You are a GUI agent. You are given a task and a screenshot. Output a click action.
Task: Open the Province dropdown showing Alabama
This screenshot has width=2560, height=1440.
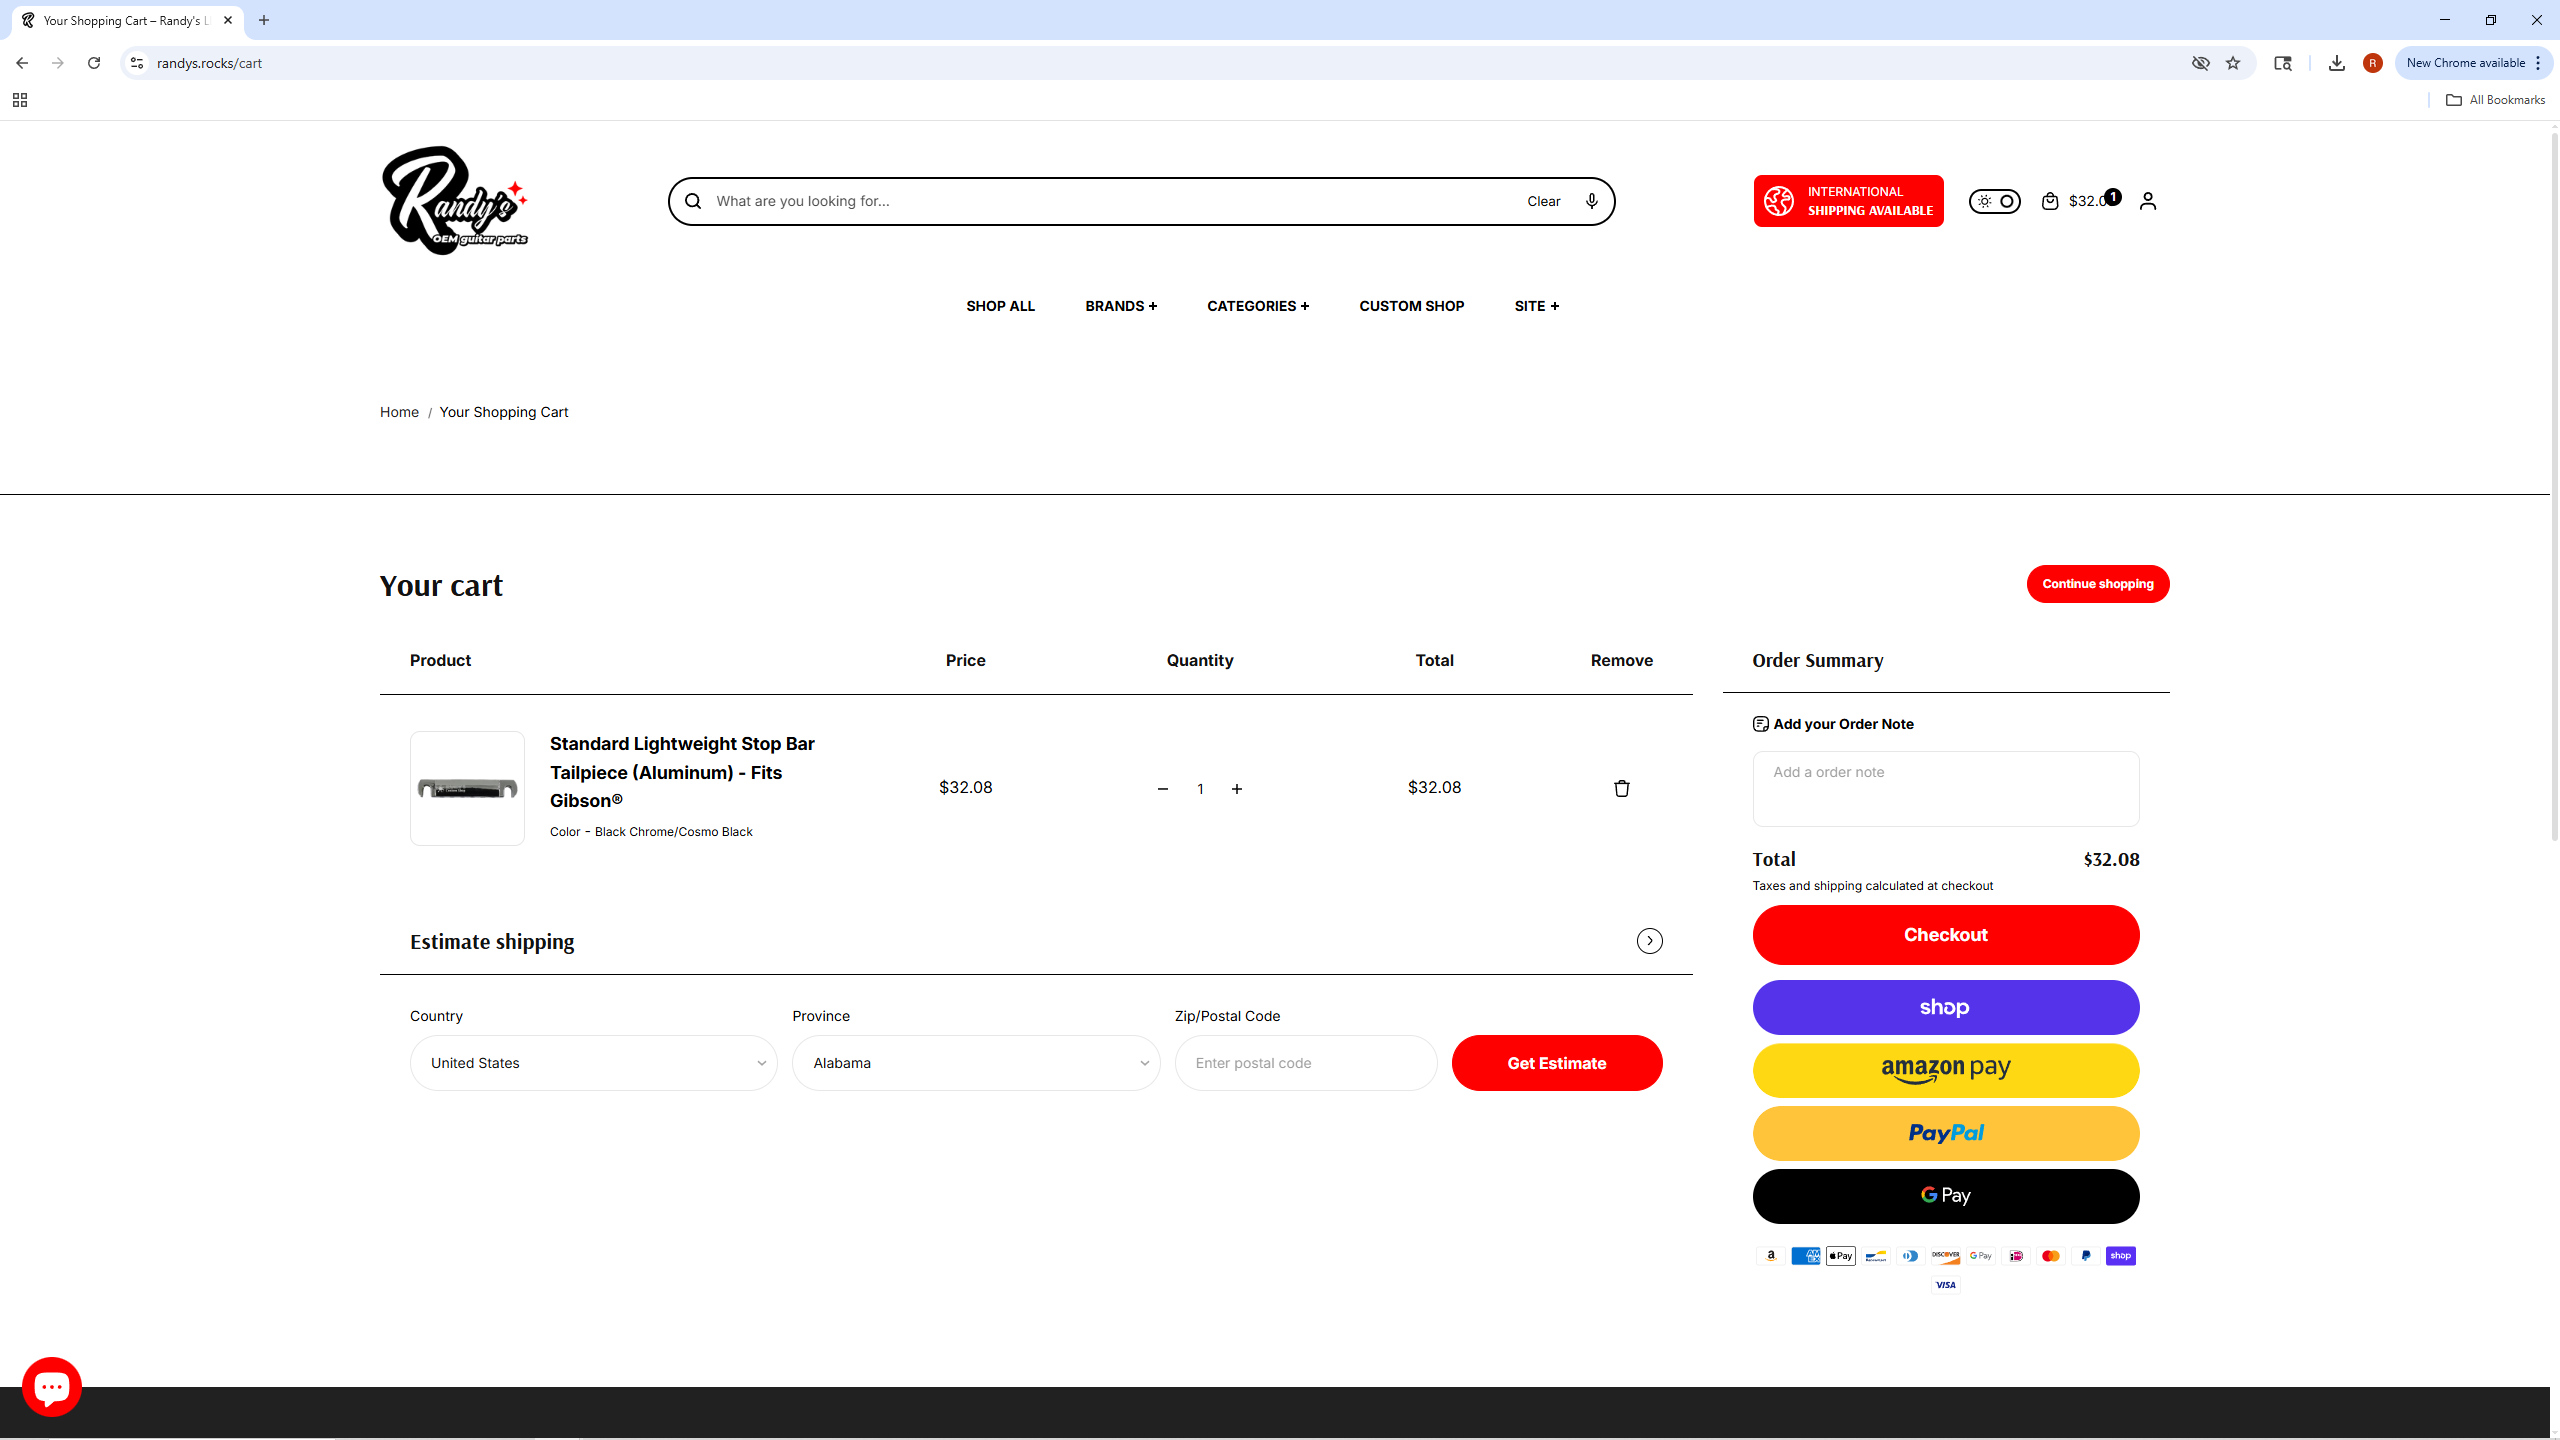tap(975, 1063)
